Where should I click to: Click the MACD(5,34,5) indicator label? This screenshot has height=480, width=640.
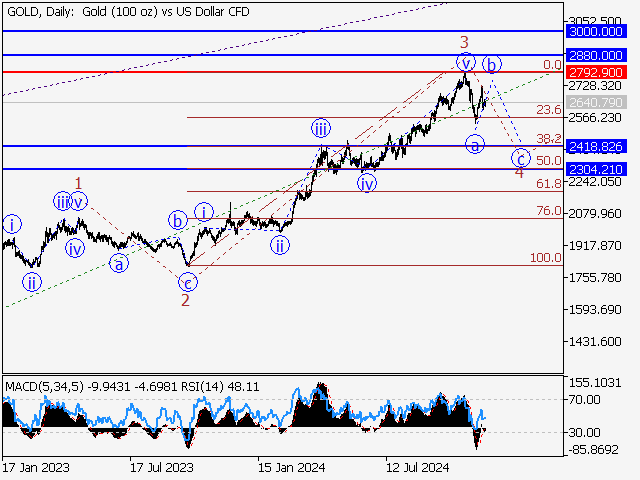[x=44, y=386]
